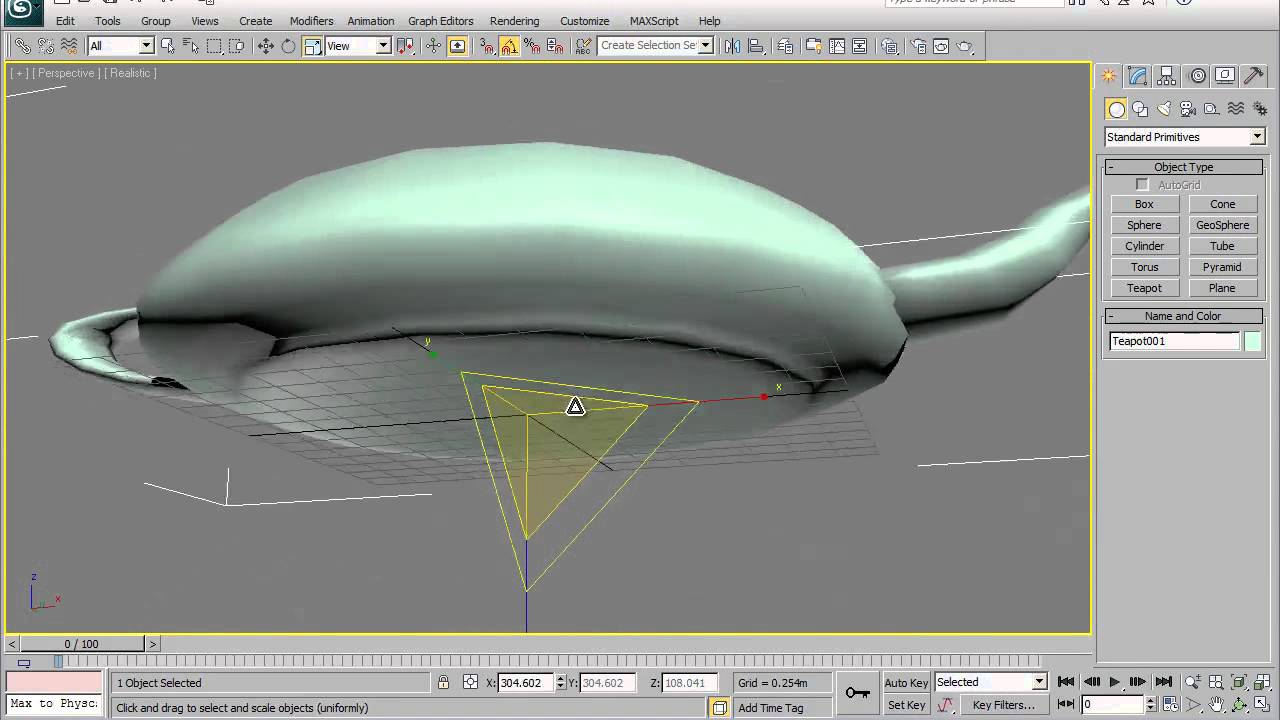Open Edit Named Selection Sets
Image resolution: width=1280 pixels, height=720 pixels.
[584, 46]
